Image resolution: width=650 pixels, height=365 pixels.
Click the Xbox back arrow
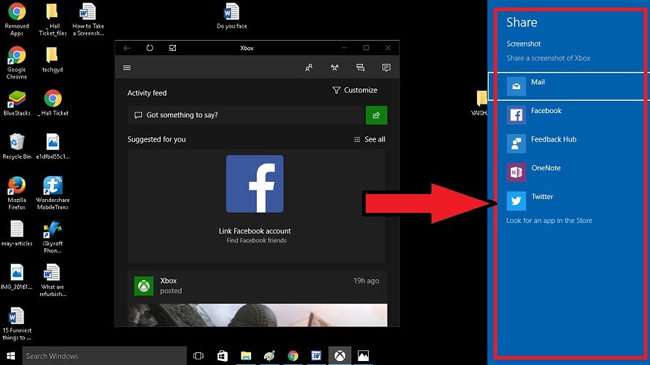pos(127,48)
